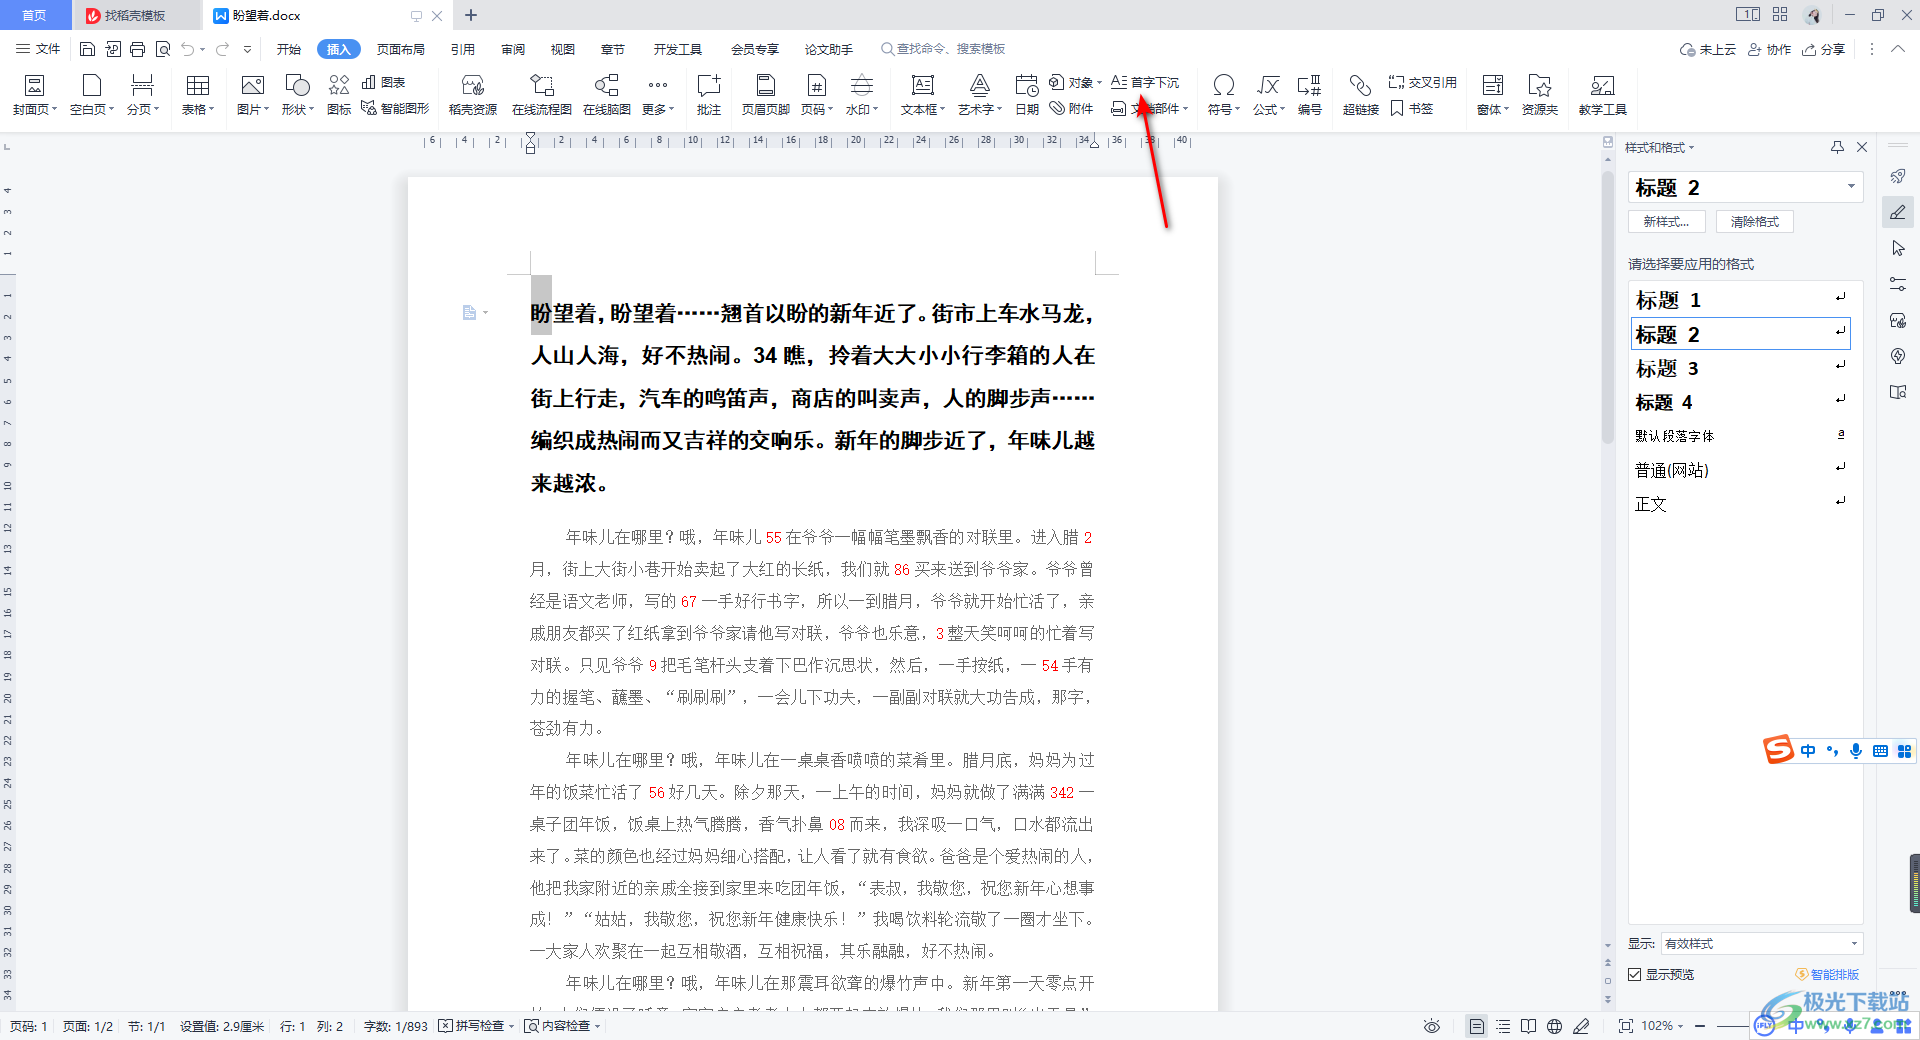
Task: Edit header and footer
Action: (x=765, y=95)
